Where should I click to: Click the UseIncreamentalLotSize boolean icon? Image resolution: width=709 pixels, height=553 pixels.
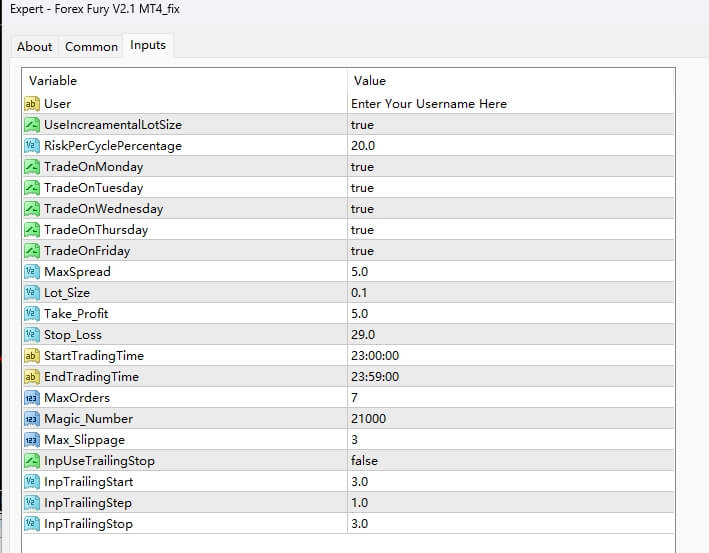pos(32,124)
